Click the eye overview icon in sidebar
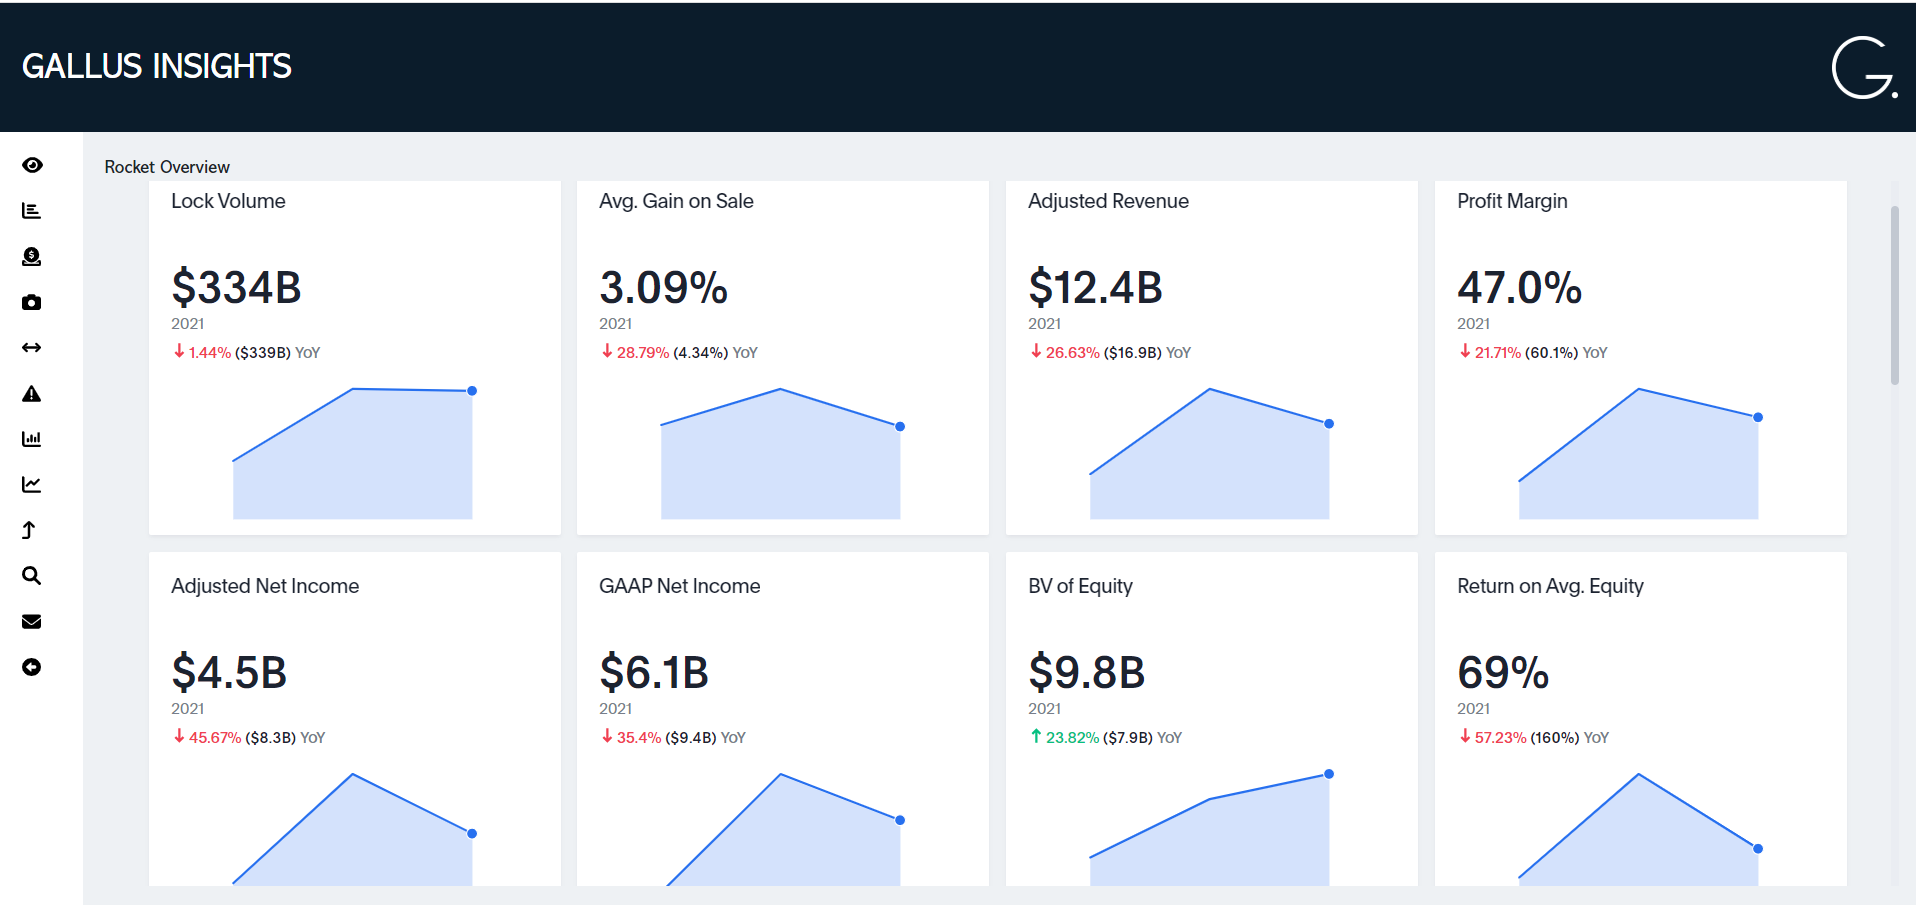1916x905 pixels. (x=32, y=165)
